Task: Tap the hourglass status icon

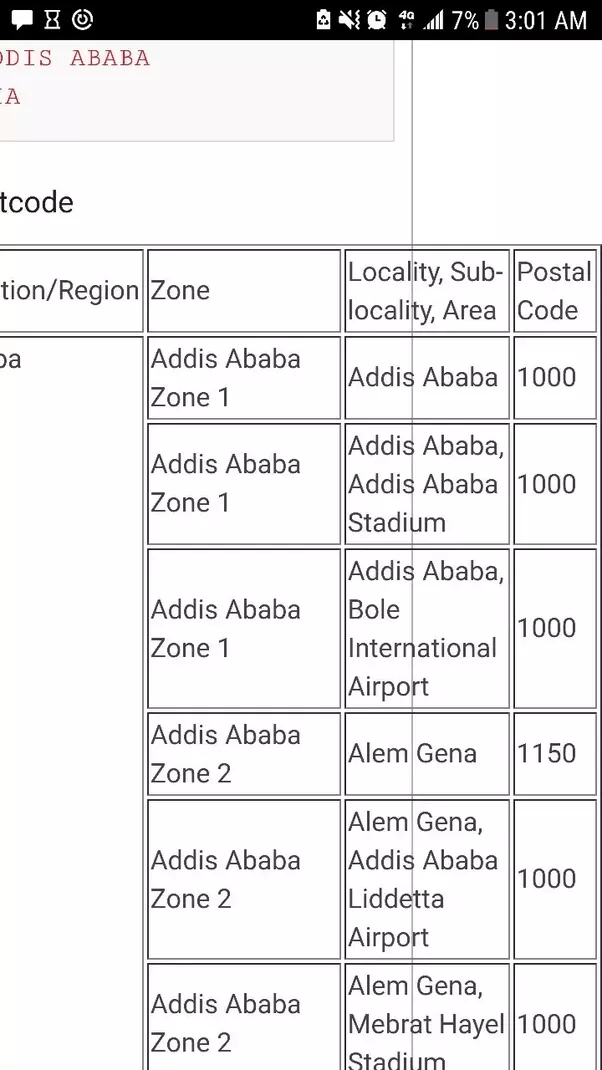Action: (52, 19)
